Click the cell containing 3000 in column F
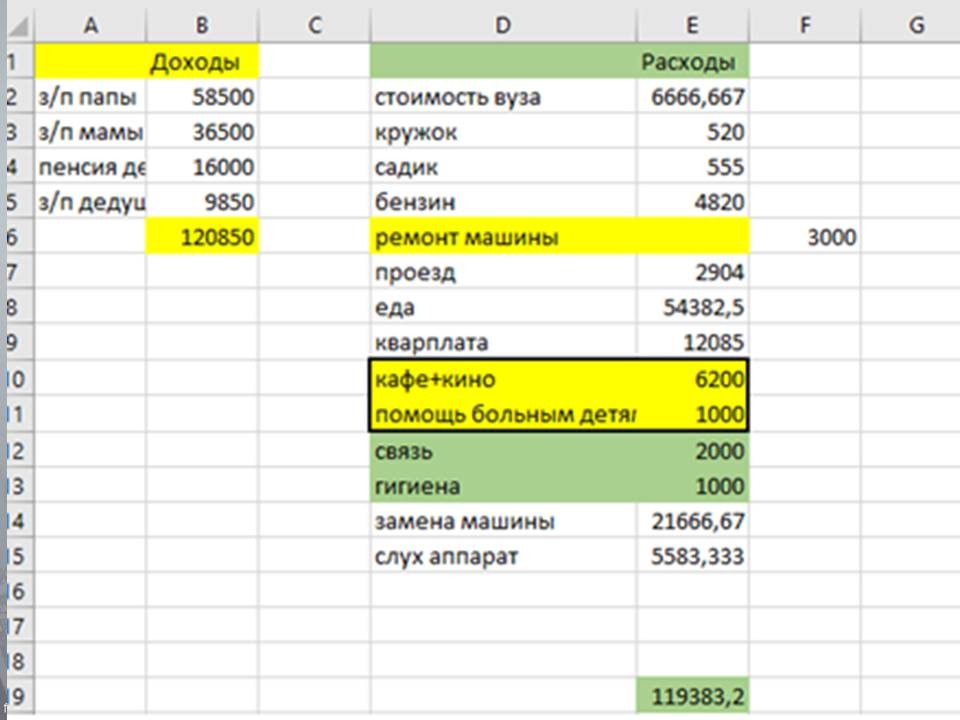Screen dimensions: 960x720 coord(805,238)
